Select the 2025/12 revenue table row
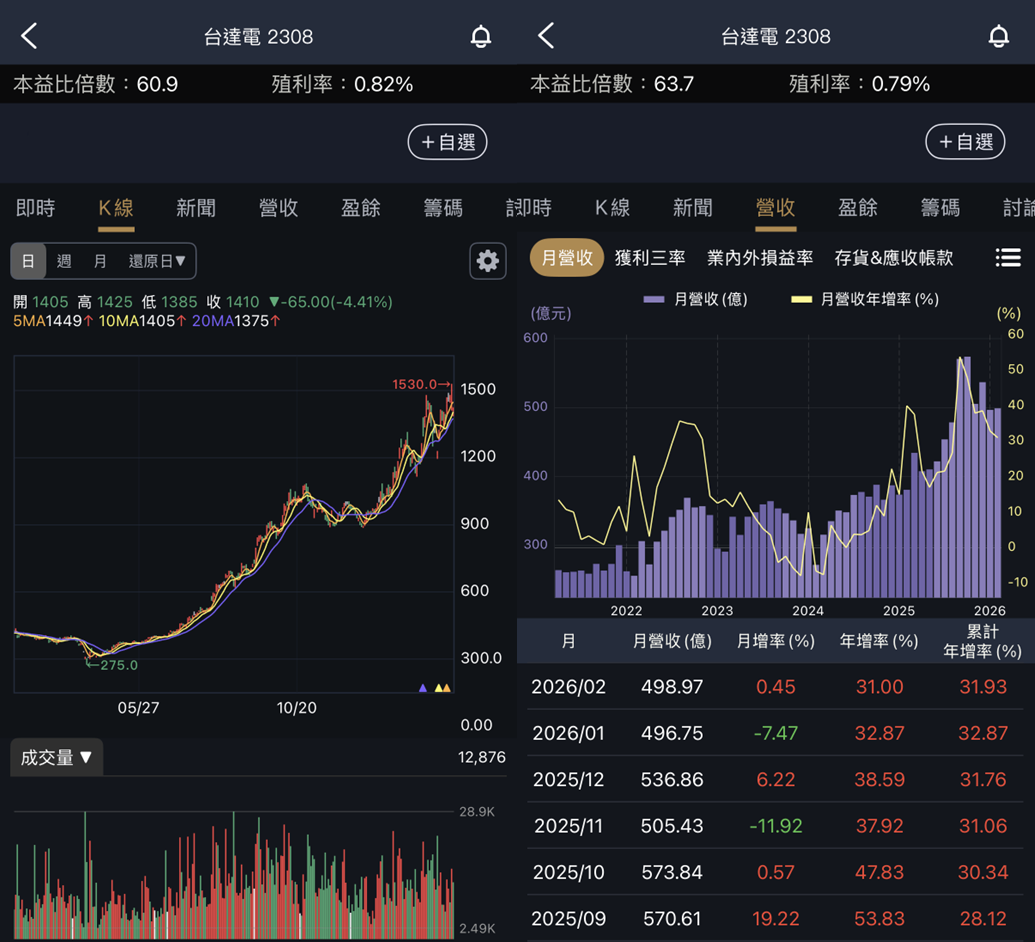This screenshot has width=1035, height=942. pos(775,779)
